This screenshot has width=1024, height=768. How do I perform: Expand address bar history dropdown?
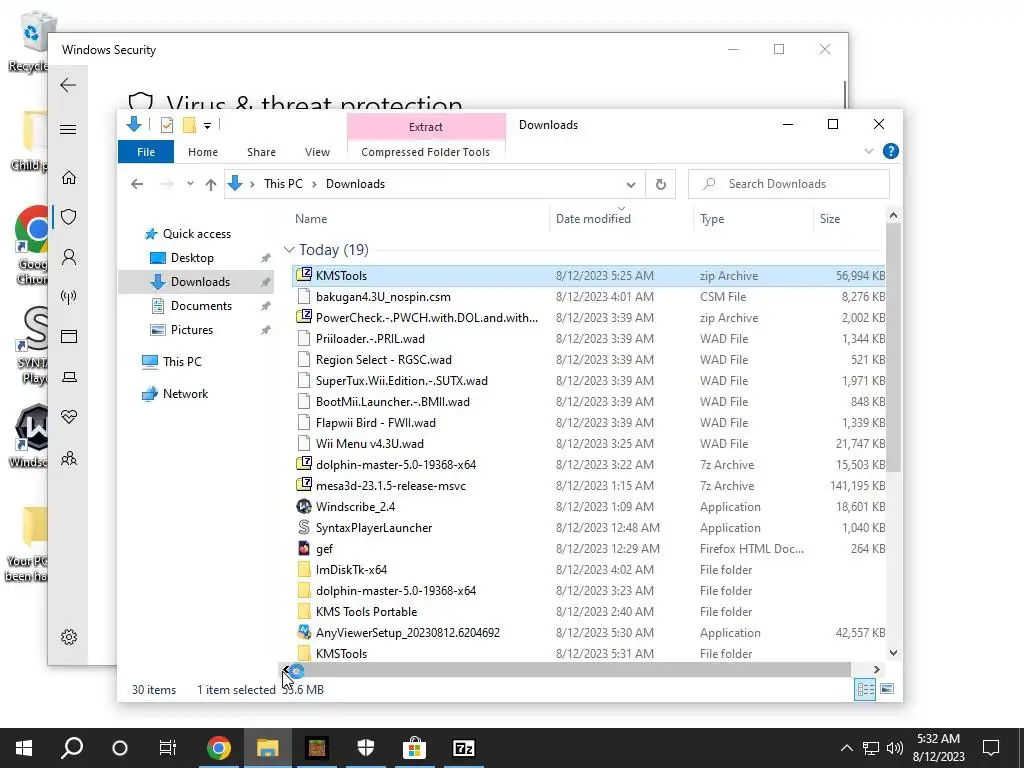coord(630,184)
